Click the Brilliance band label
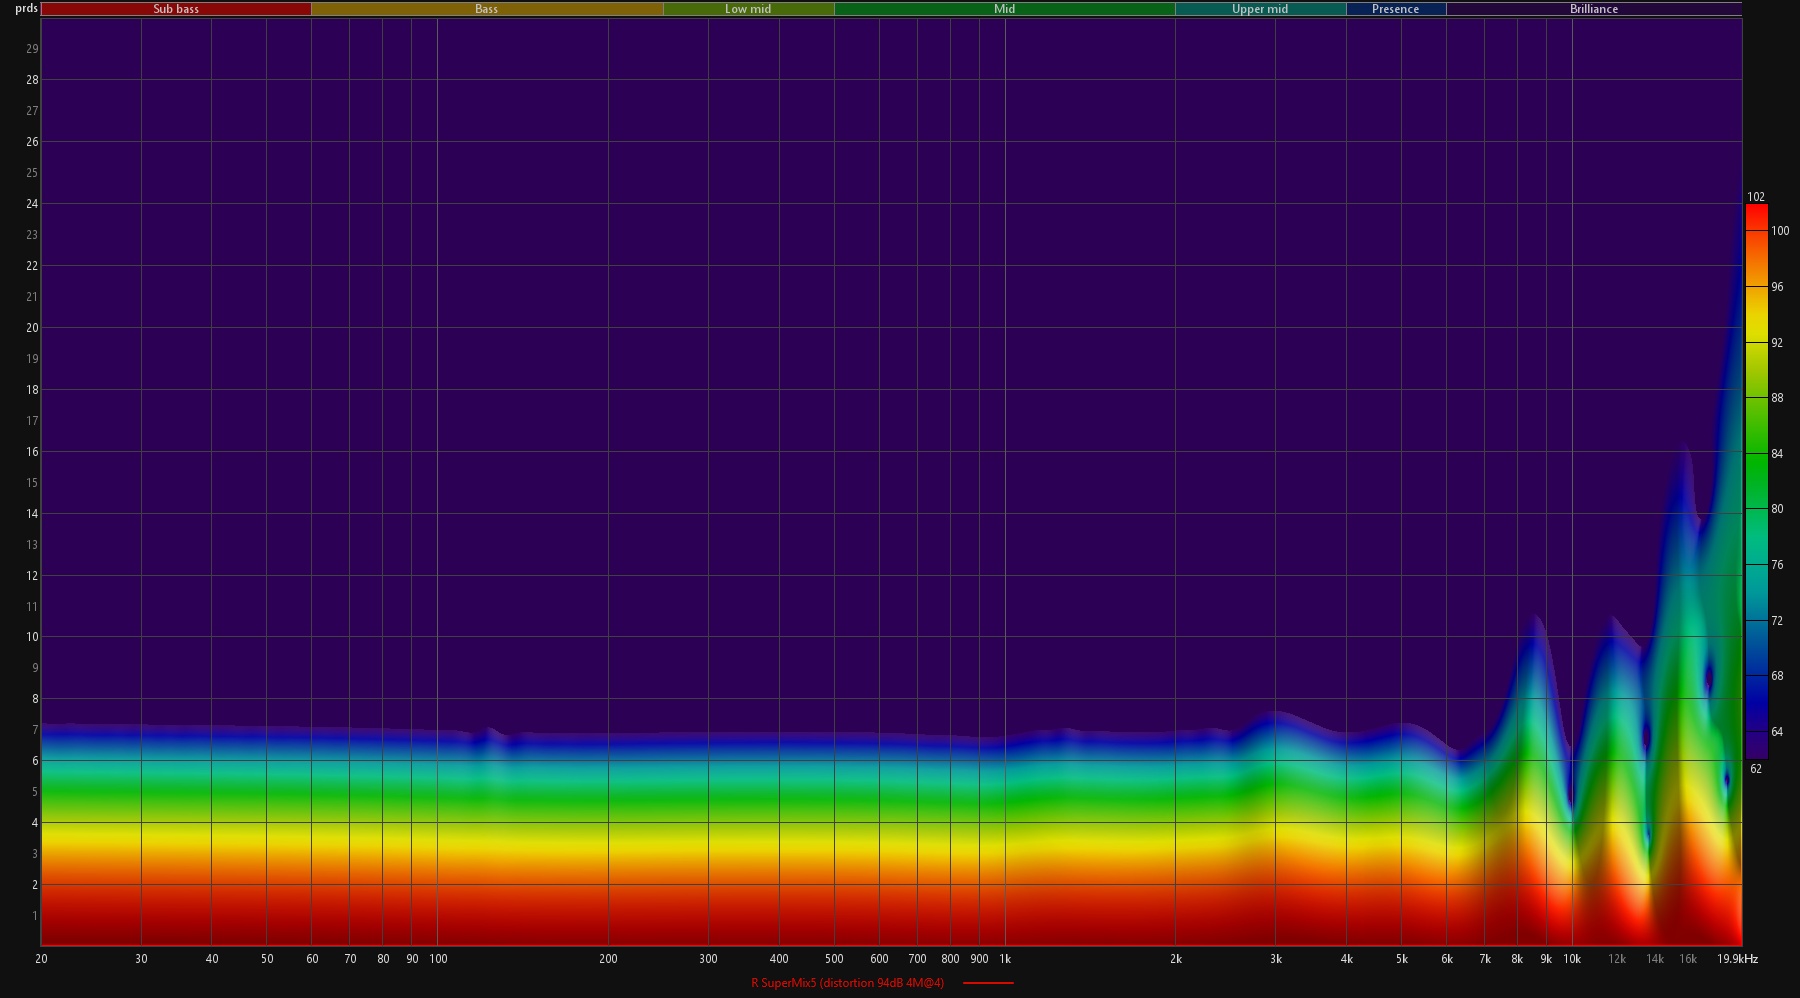The height and width of the screenshot is (998, 1800). click(x=1593, y=9)
